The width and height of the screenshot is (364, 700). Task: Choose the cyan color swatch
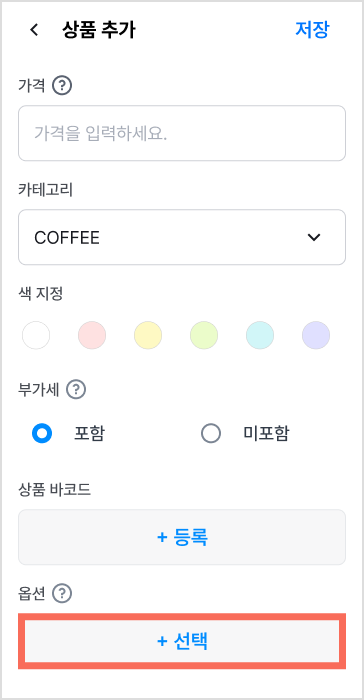click(260, 335)
